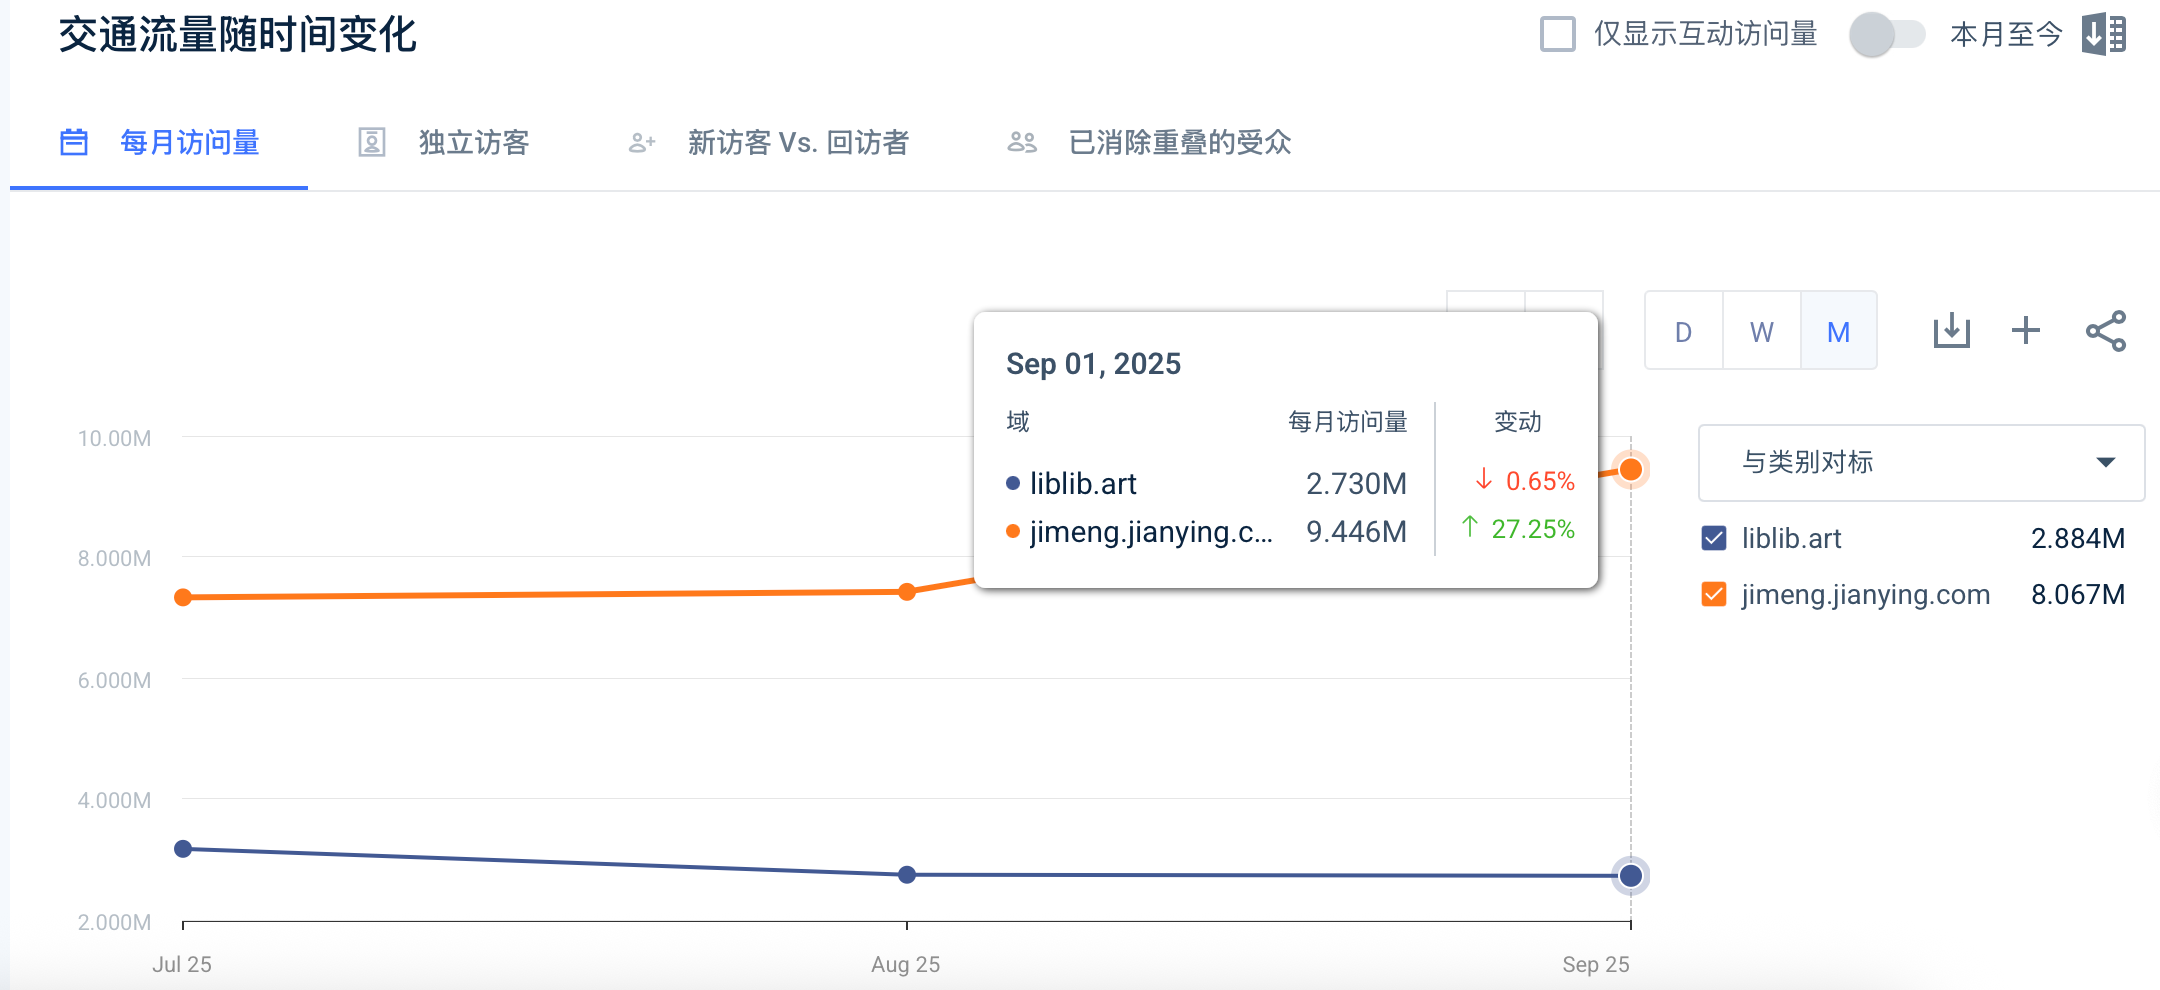Click the share chart icon
The image size is (2160, 990).
(x=2105, y=331)
